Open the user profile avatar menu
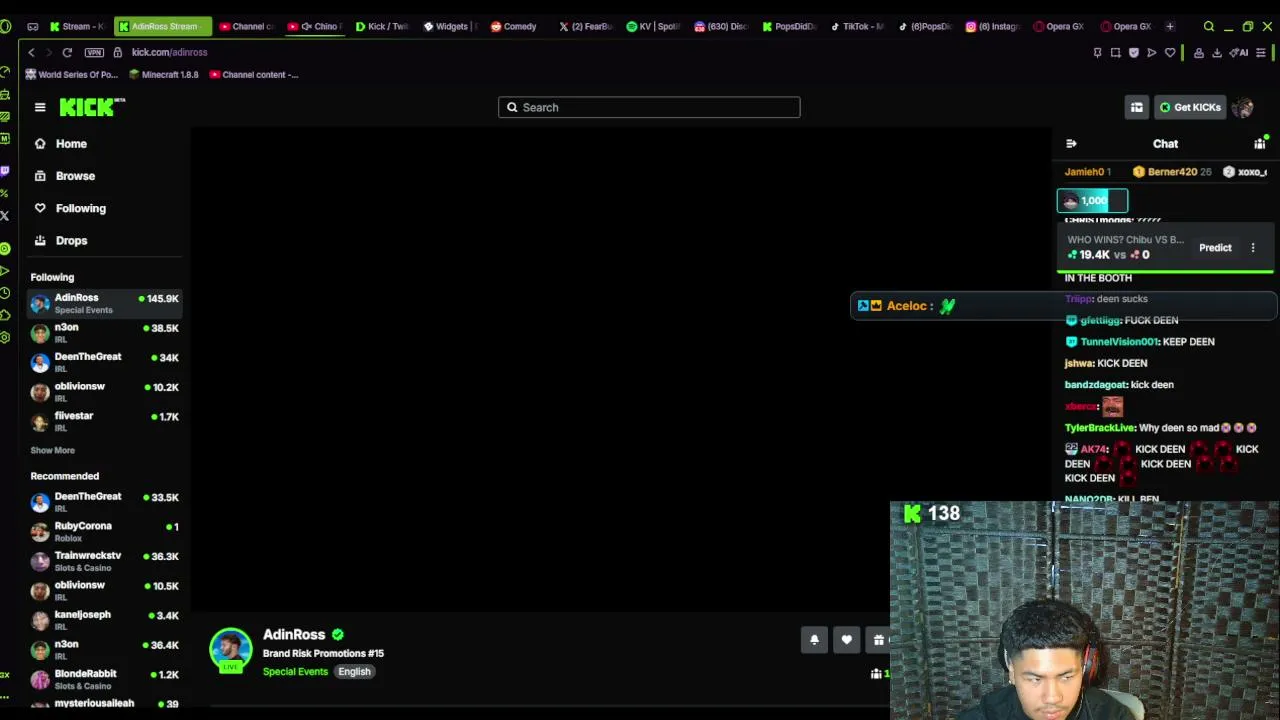Viewport: 1280px width, 720px height. pos(1243,107)
